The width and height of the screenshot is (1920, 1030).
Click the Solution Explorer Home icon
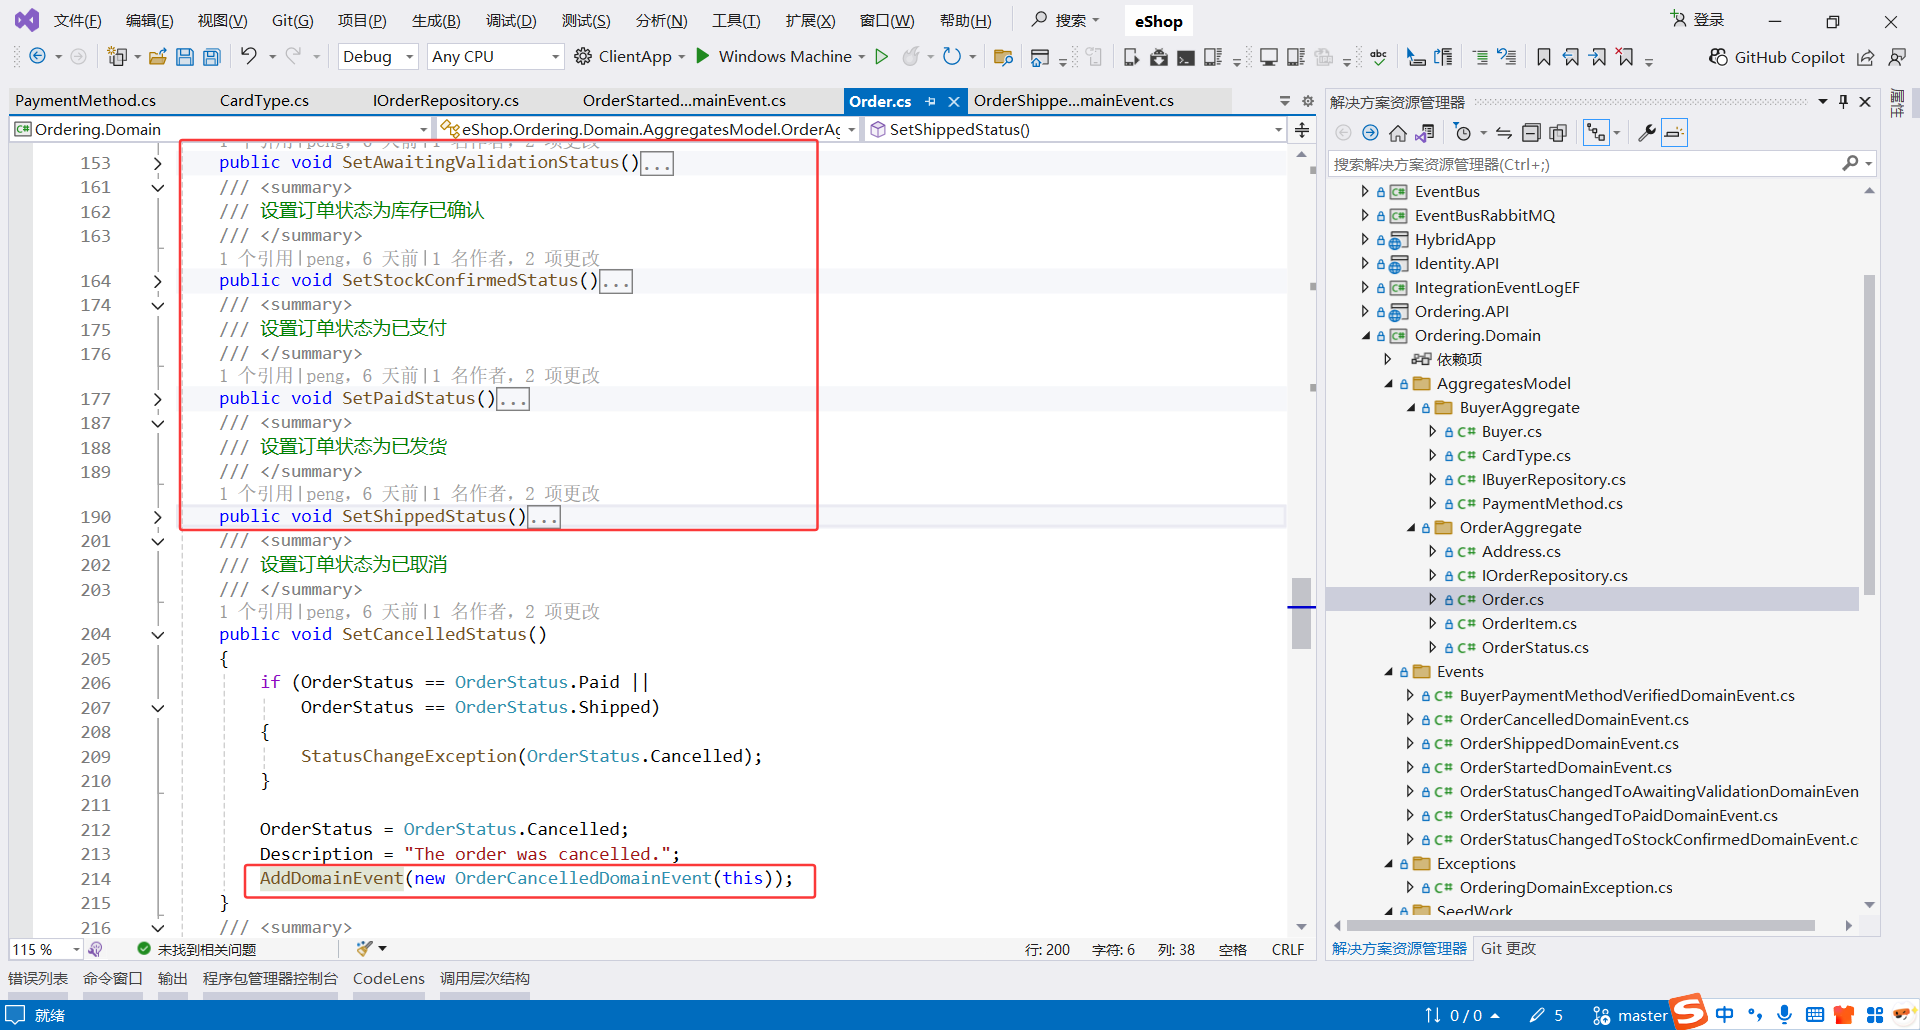(x=1398, y=133)
